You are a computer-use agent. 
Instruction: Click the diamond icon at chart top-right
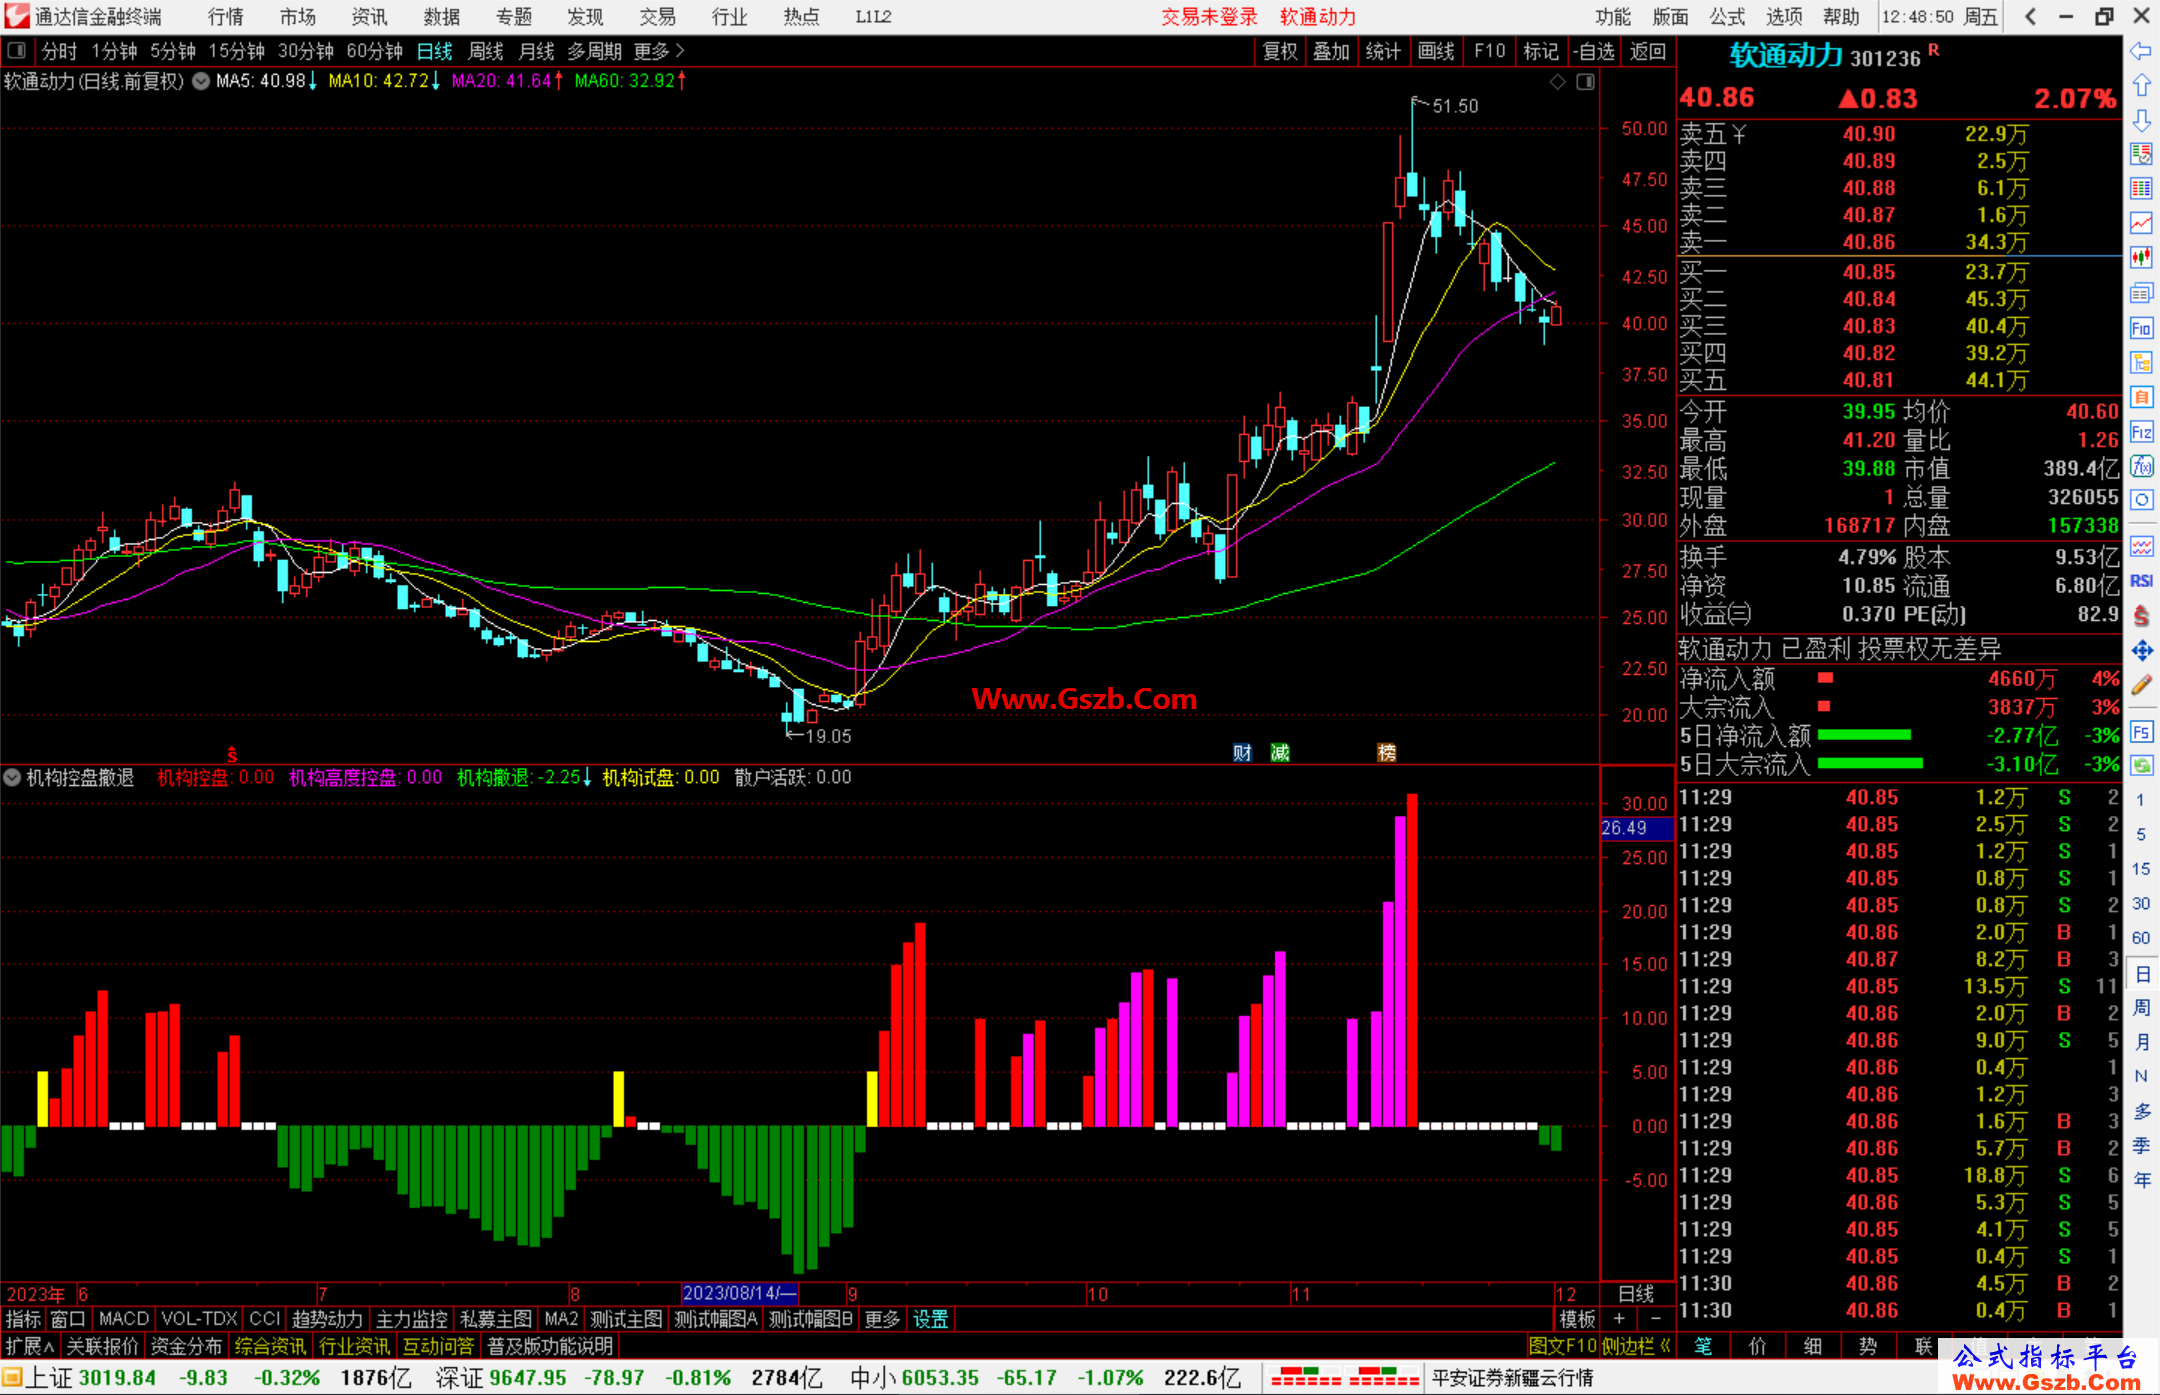click(1557, 82)
